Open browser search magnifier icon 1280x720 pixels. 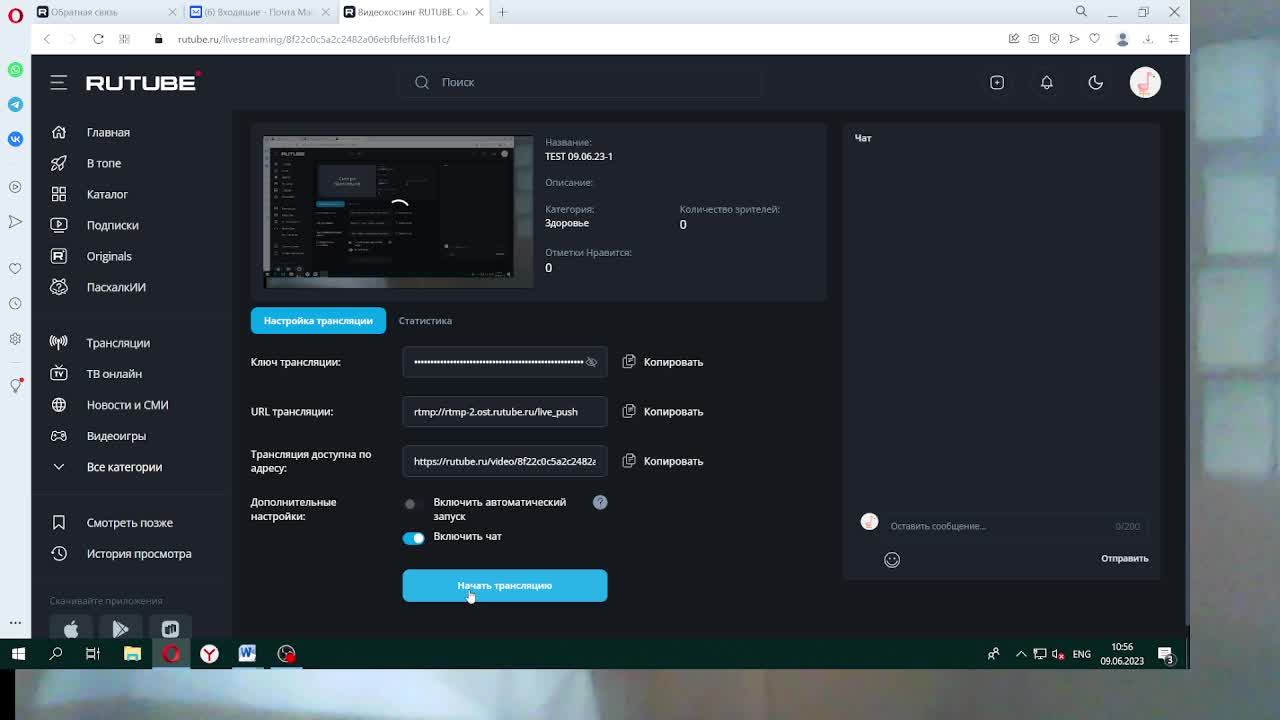point(1081,12)
